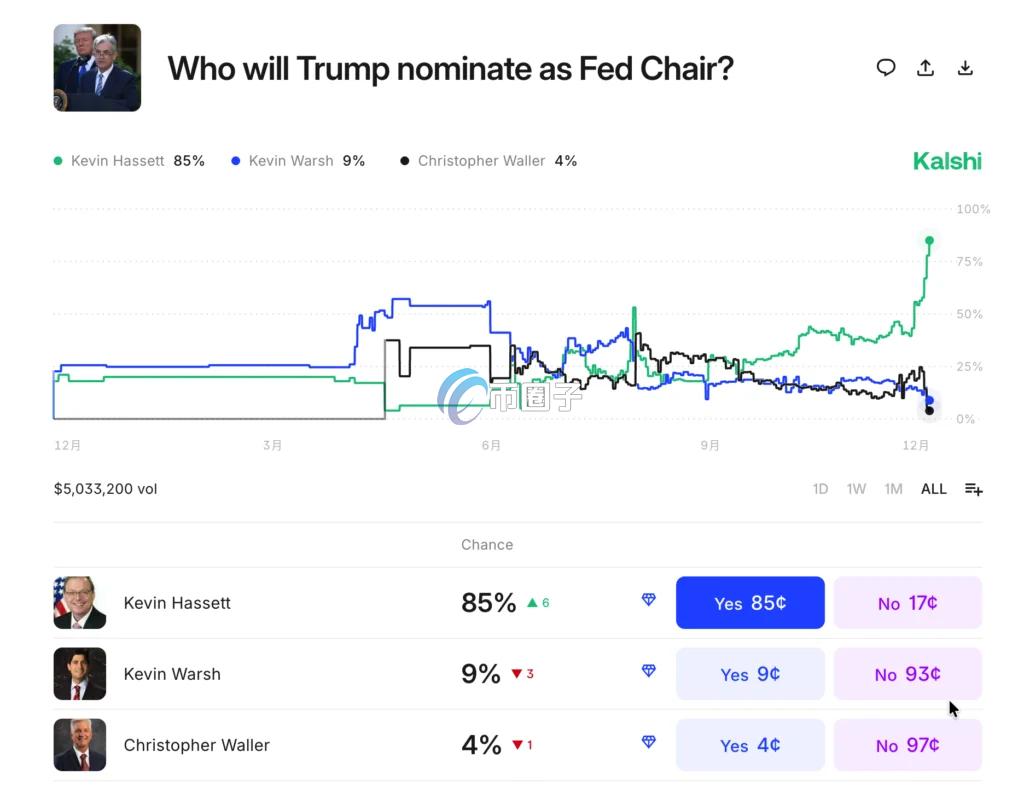Select the ALL time range
The image size is (1024, 793).
[x=933, y=489]
